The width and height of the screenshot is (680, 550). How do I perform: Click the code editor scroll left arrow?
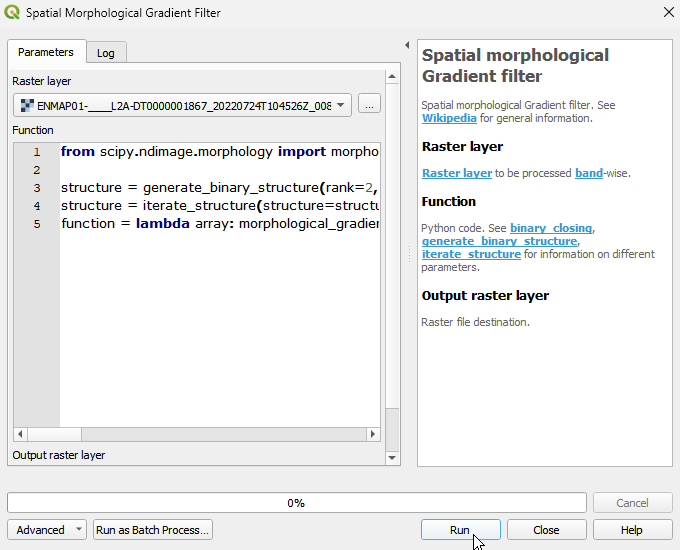coord(20,434)
